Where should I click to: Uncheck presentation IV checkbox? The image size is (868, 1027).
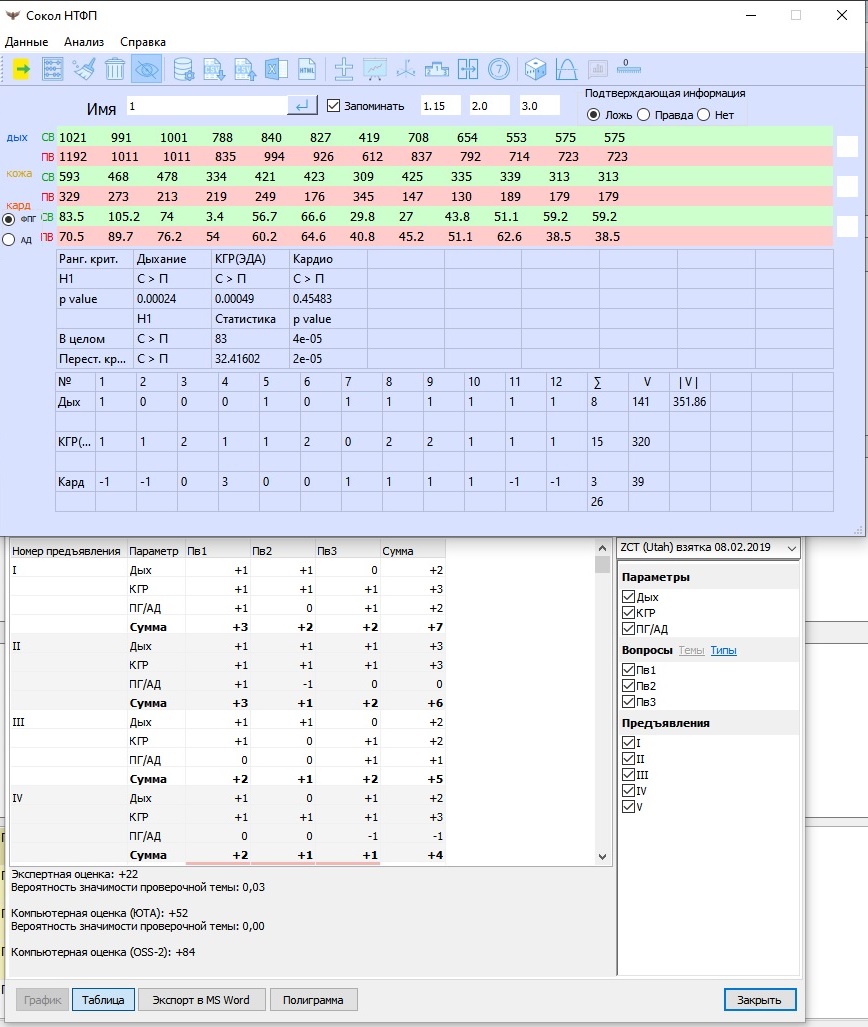[628, 791]
